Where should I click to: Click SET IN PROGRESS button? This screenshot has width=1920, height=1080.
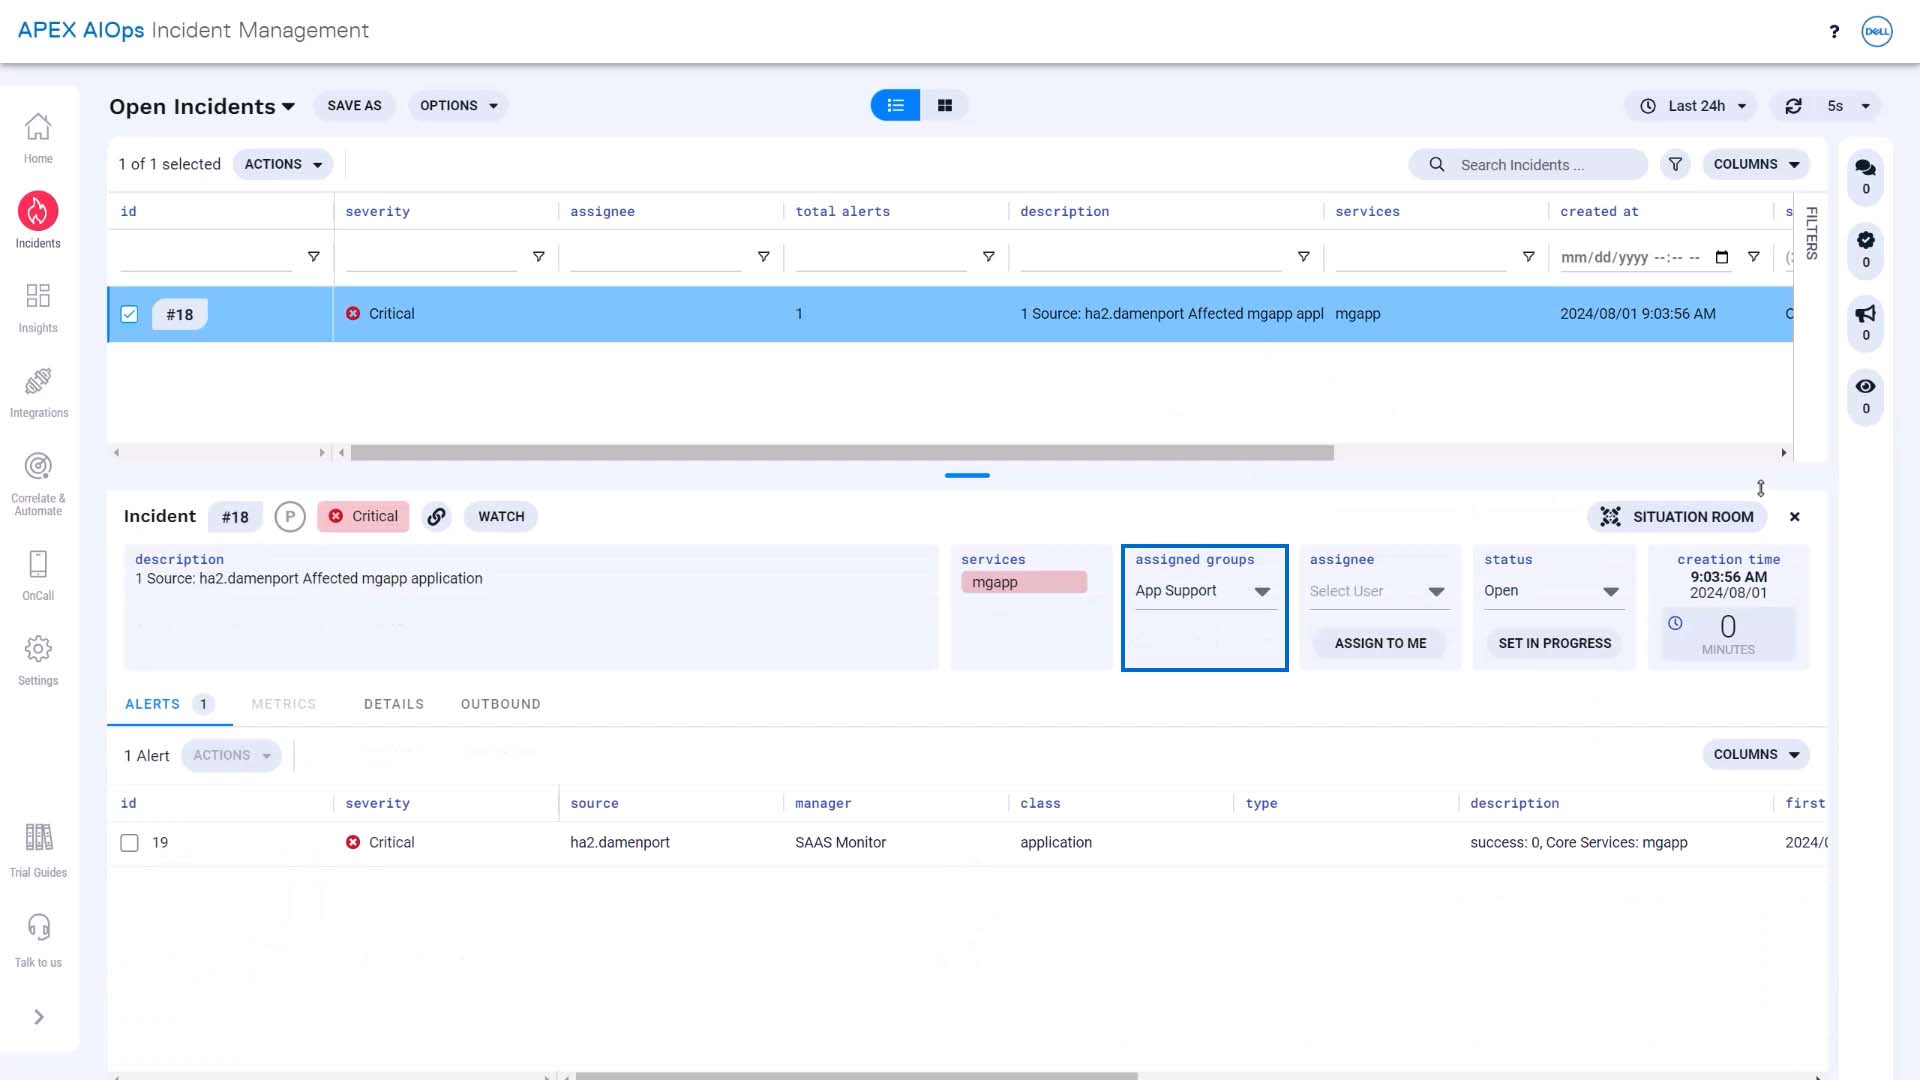[x=1555, y=643]
